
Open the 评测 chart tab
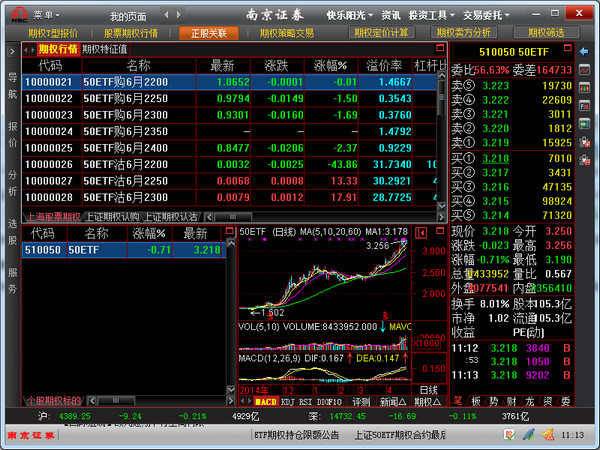click(x=361, y=401)
